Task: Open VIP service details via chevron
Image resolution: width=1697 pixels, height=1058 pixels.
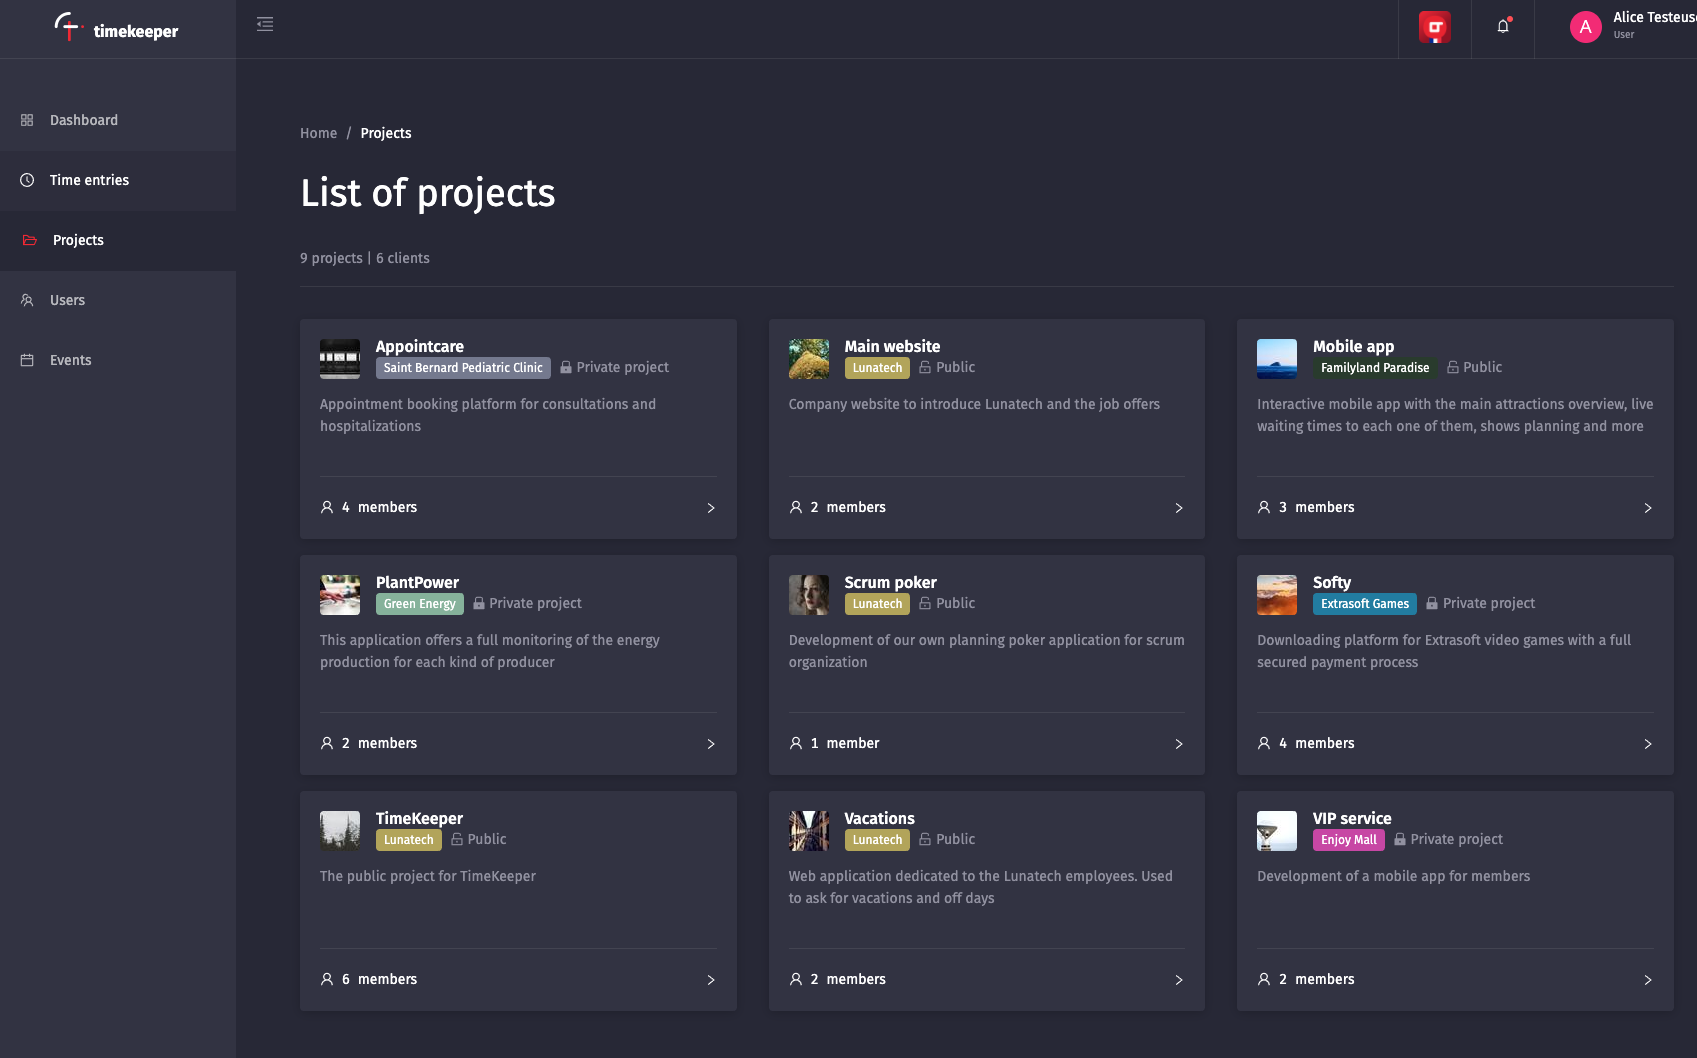Action: (1648, 980)
